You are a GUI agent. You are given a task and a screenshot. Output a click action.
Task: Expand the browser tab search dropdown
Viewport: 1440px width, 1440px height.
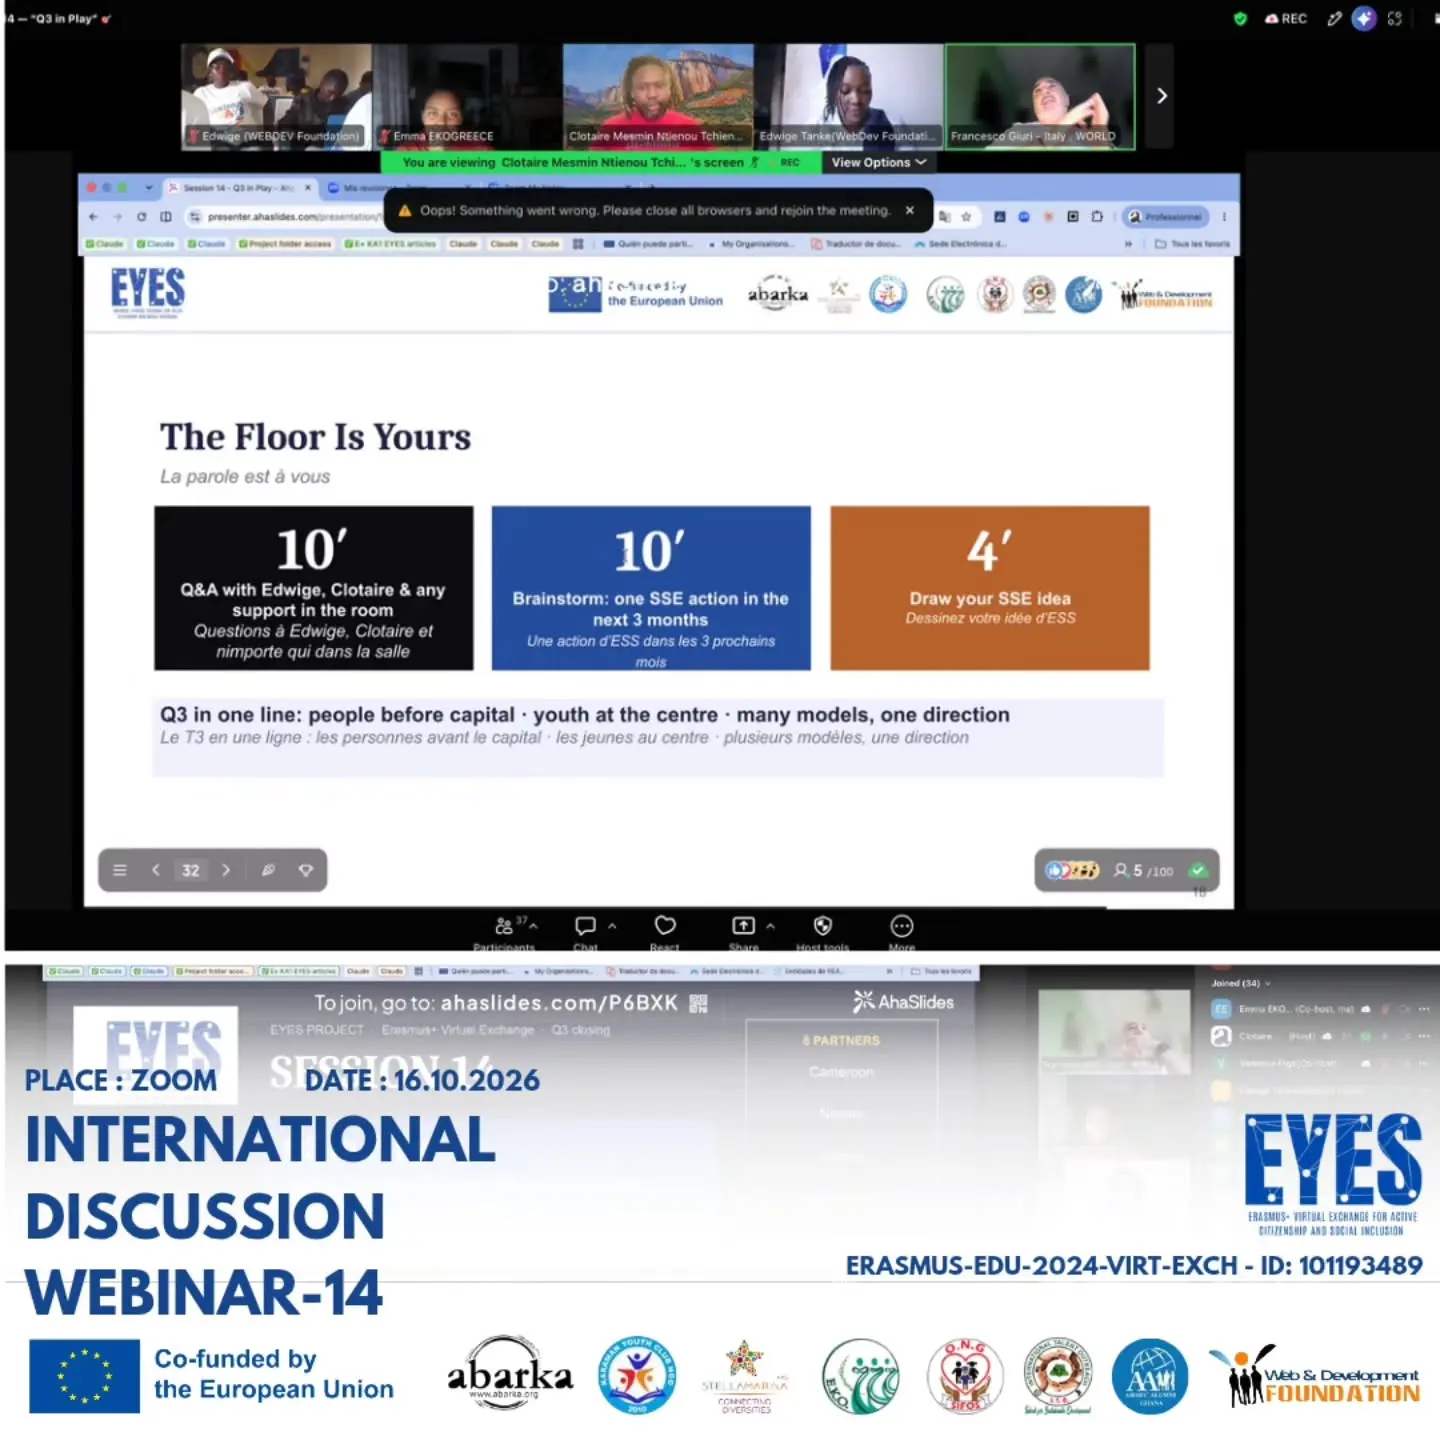[x=149, y=187]
